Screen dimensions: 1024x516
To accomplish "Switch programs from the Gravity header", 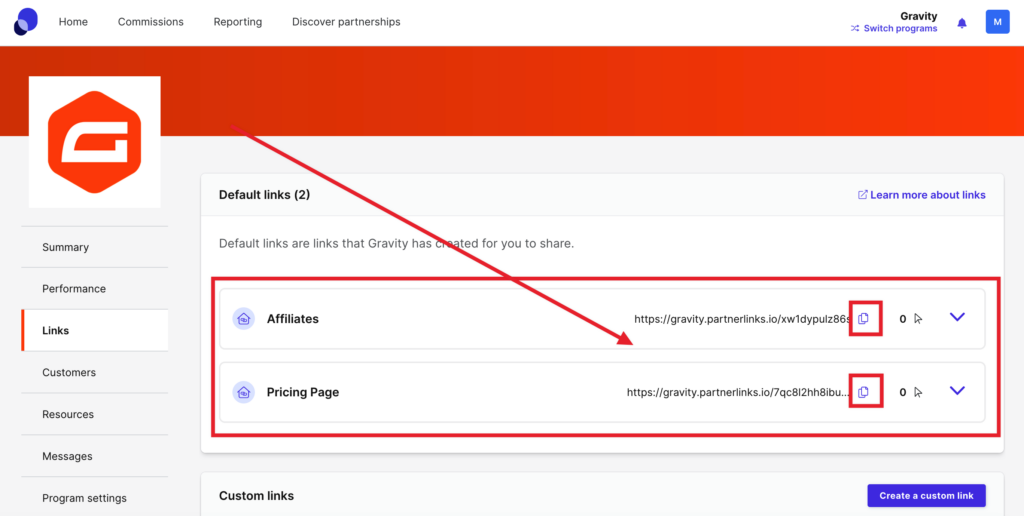I will coord(893,29).
